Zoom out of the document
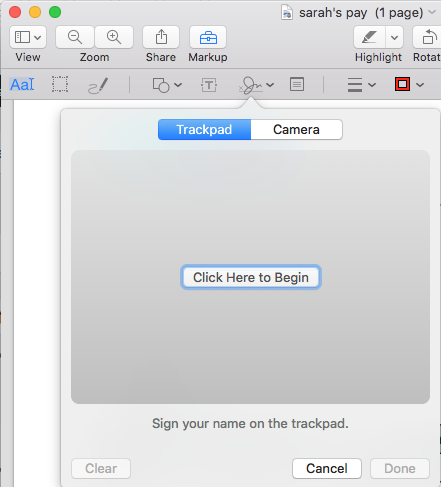The image size is (441, 487). click(x=75, y=37)
